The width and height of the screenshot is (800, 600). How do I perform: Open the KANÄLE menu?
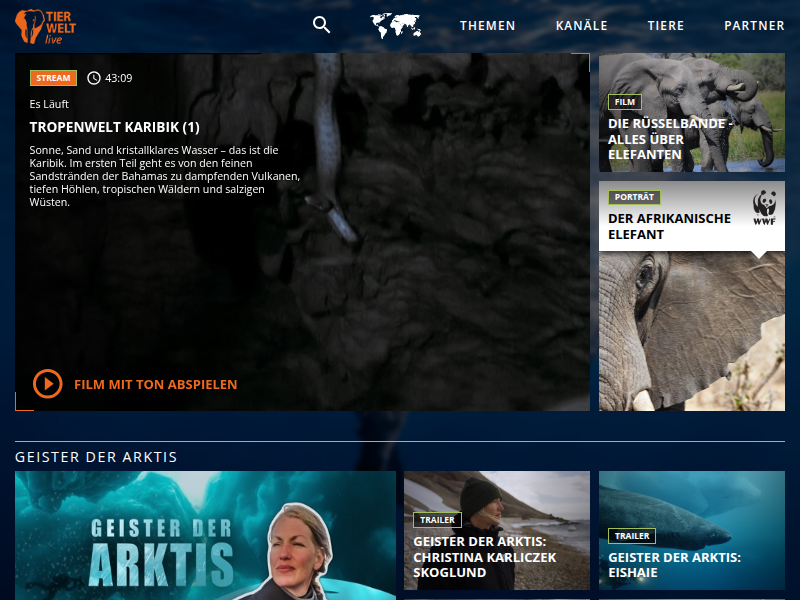pyautogui.click(x=581, y=26)
